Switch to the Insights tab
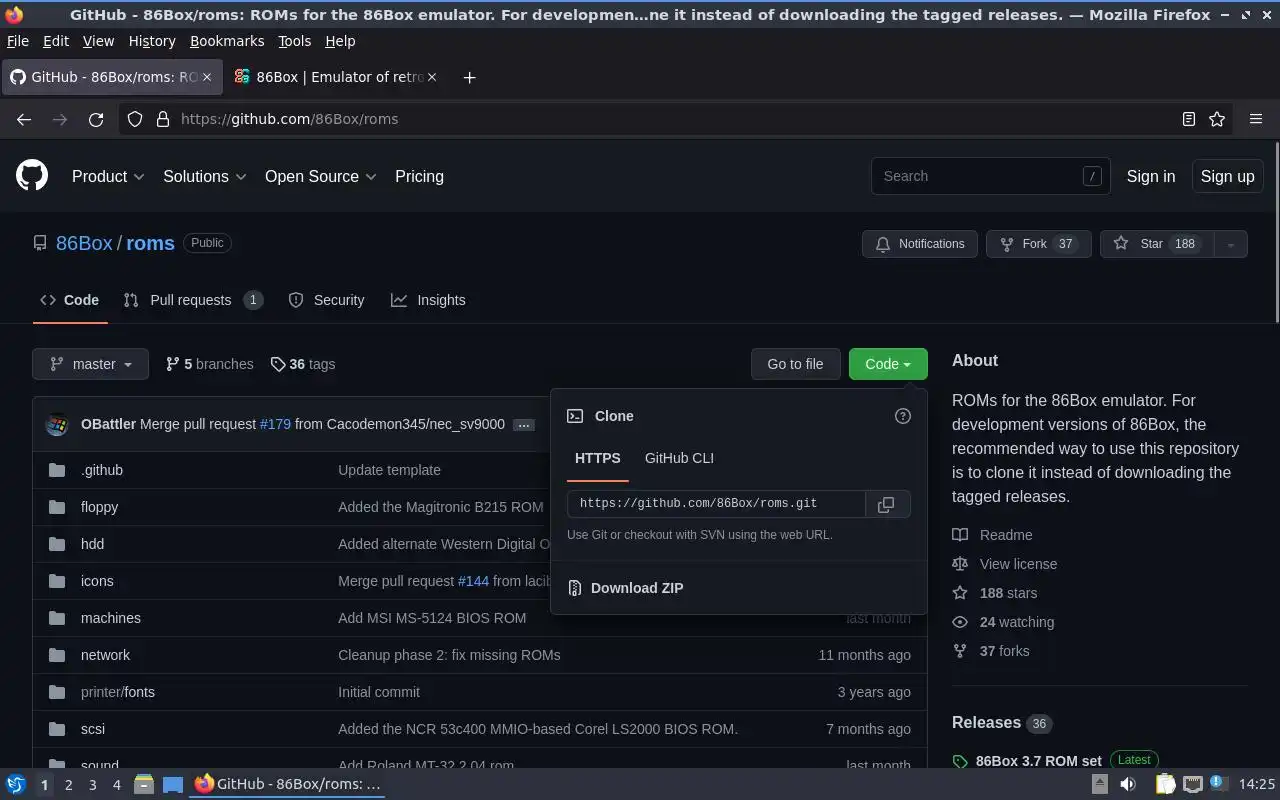The height and width of the screenshot is (800, 1280). coord(428,300)
